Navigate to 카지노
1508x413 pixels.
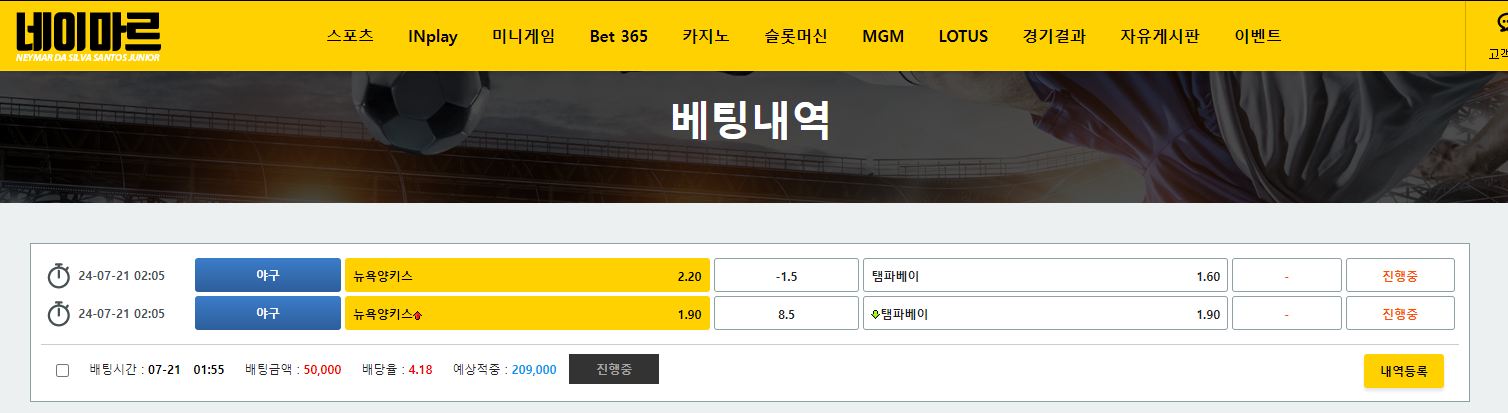706,36
